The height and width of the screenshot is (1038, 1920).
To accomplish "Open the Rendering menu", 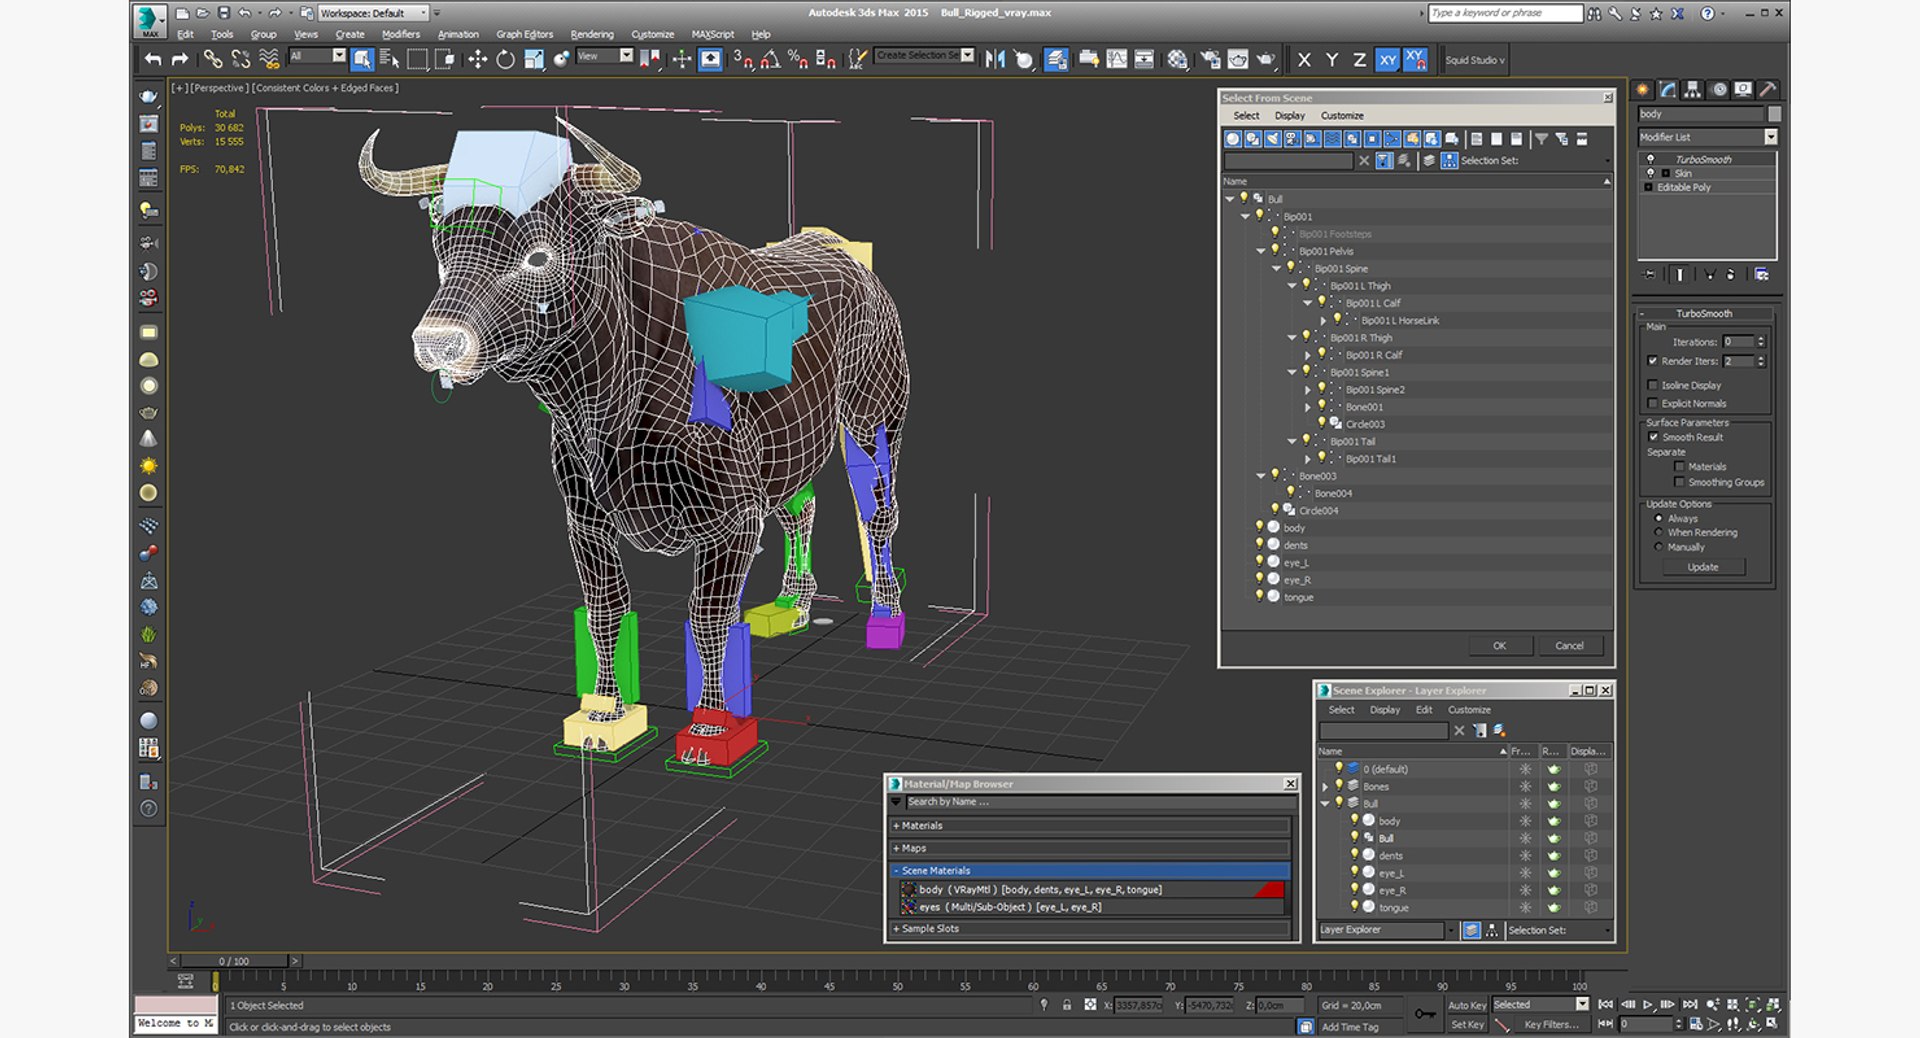I will (592, 34).
